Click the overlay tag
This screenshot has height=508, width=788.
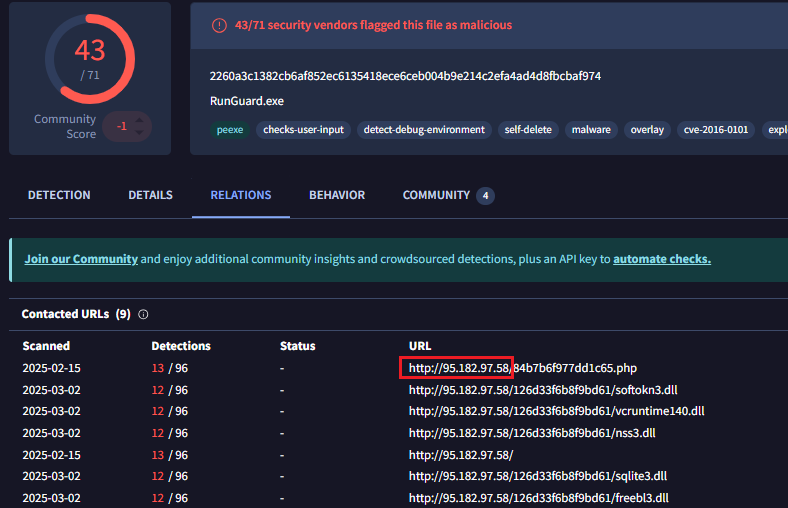647,130
